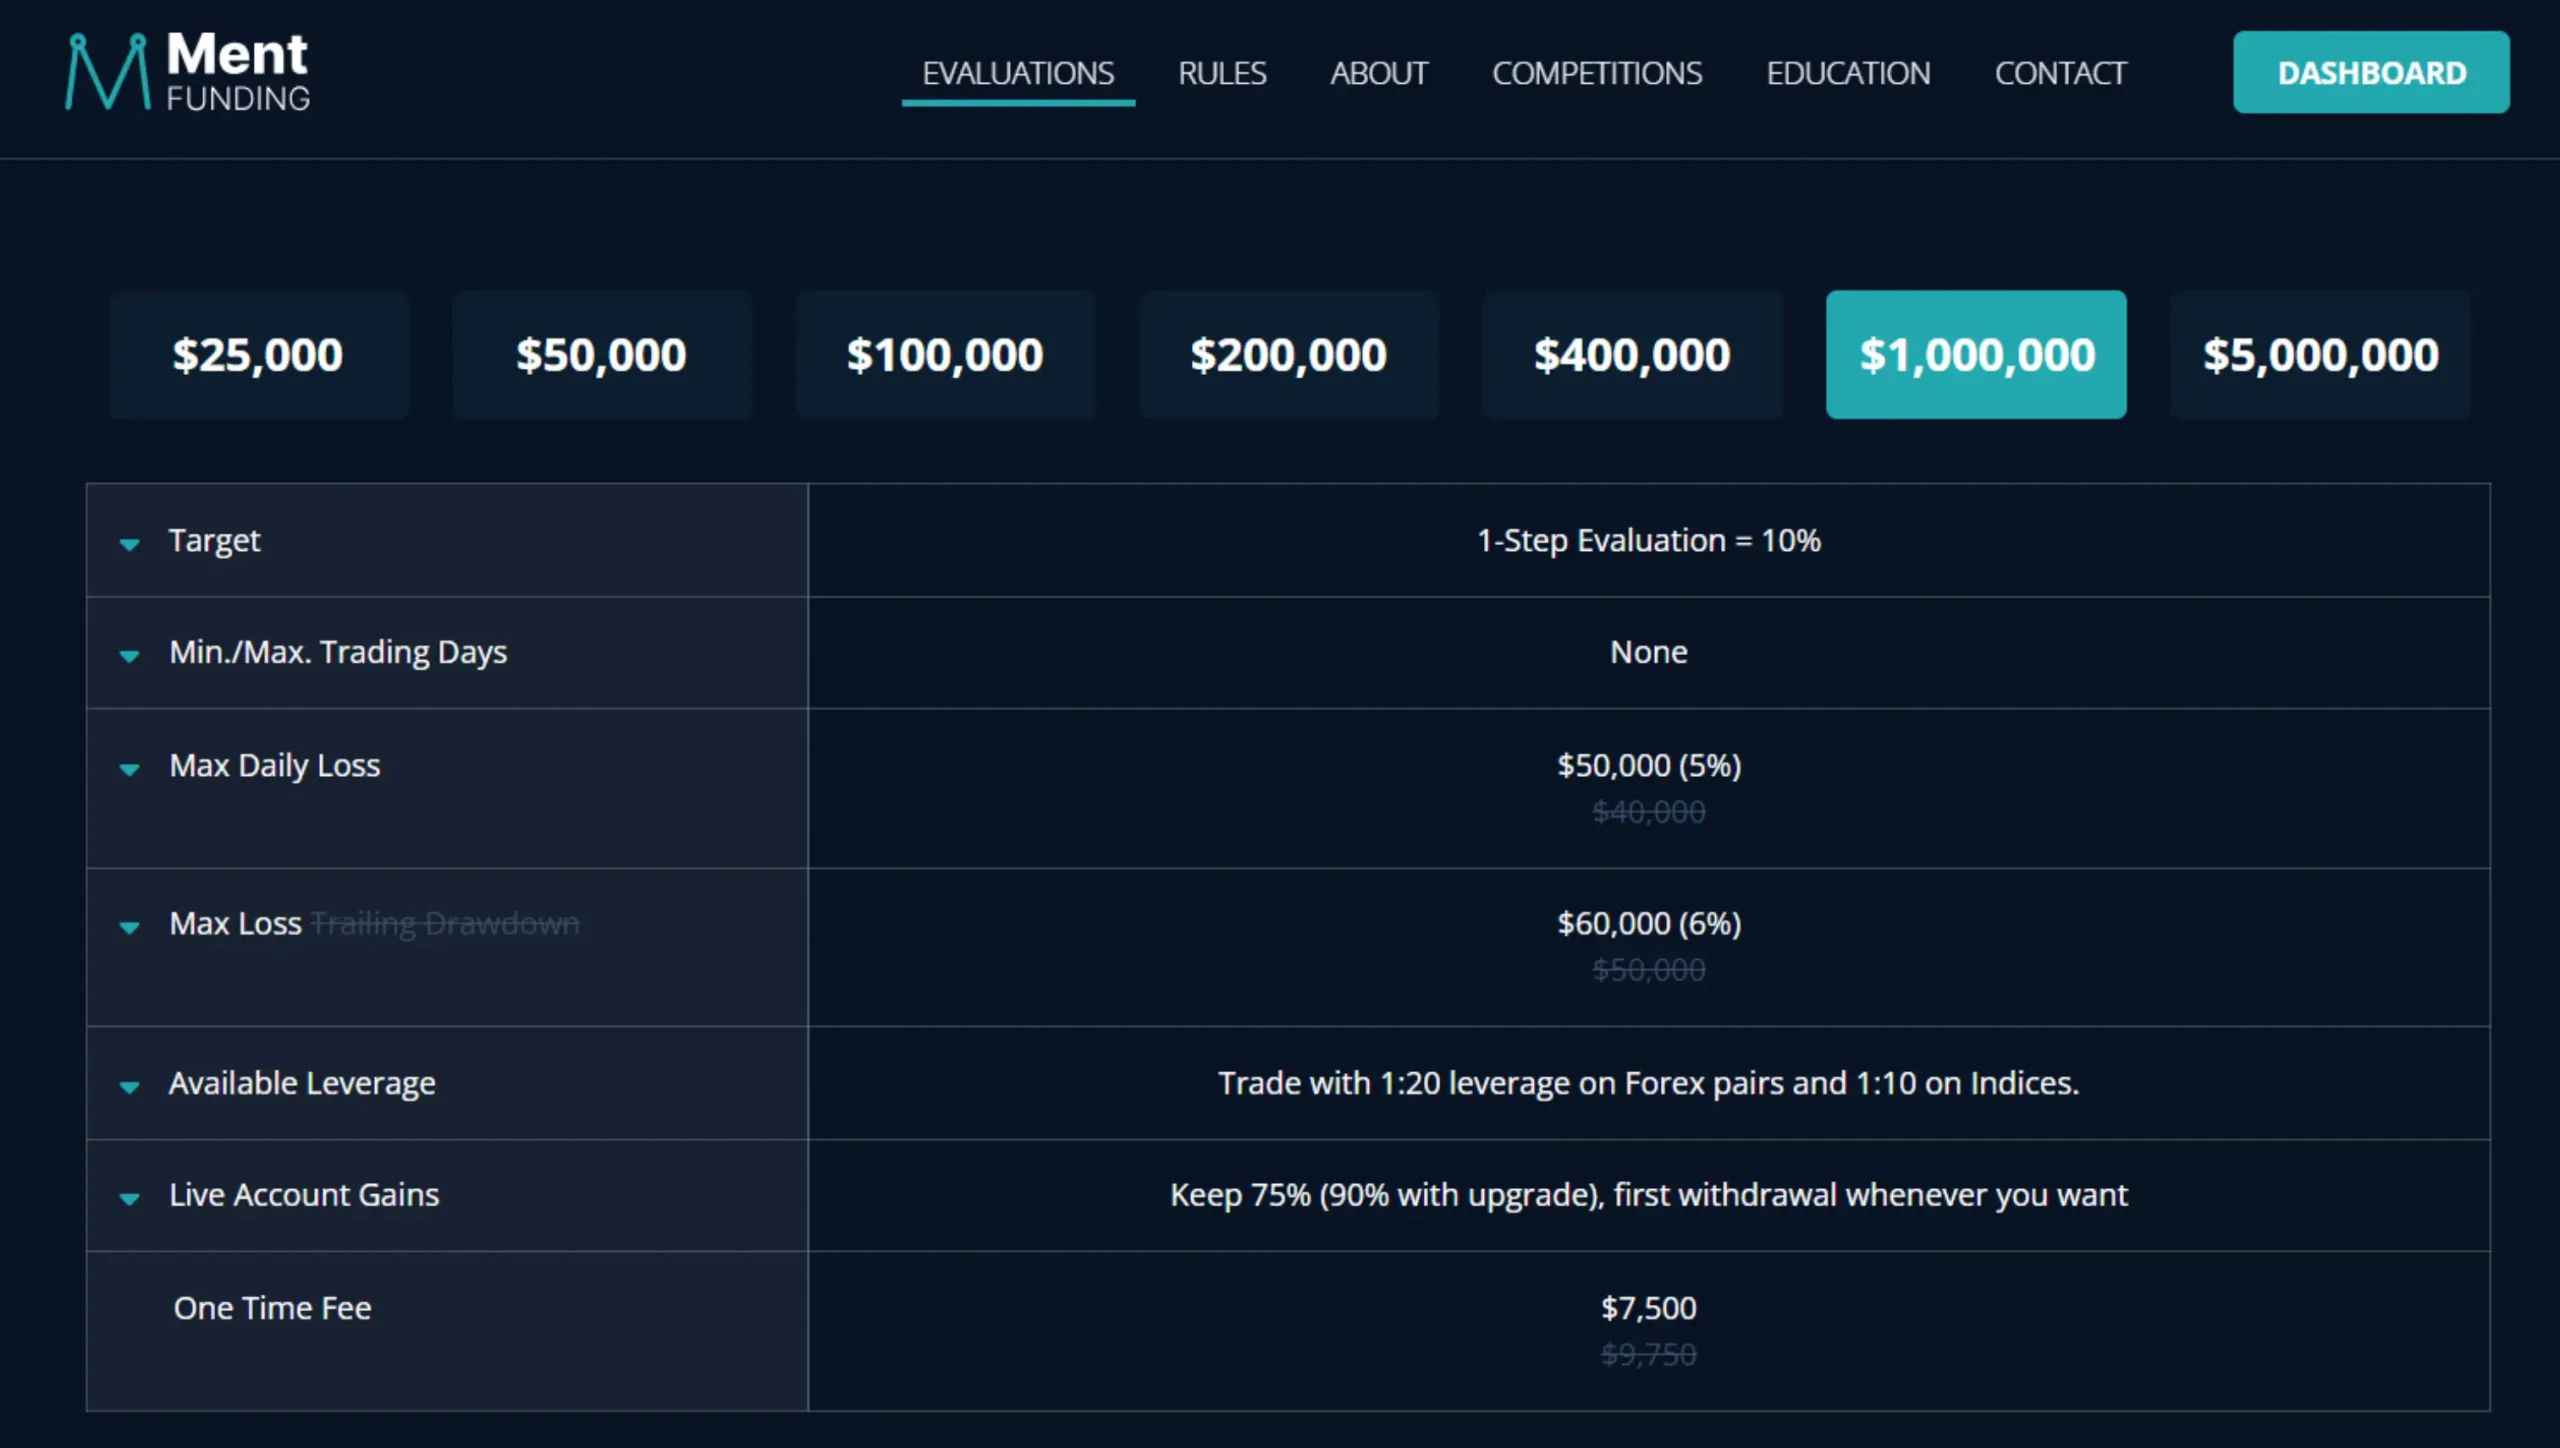Open Competitions in navigation
Screen dimensions: 2560x1448
pos(1597,73)
